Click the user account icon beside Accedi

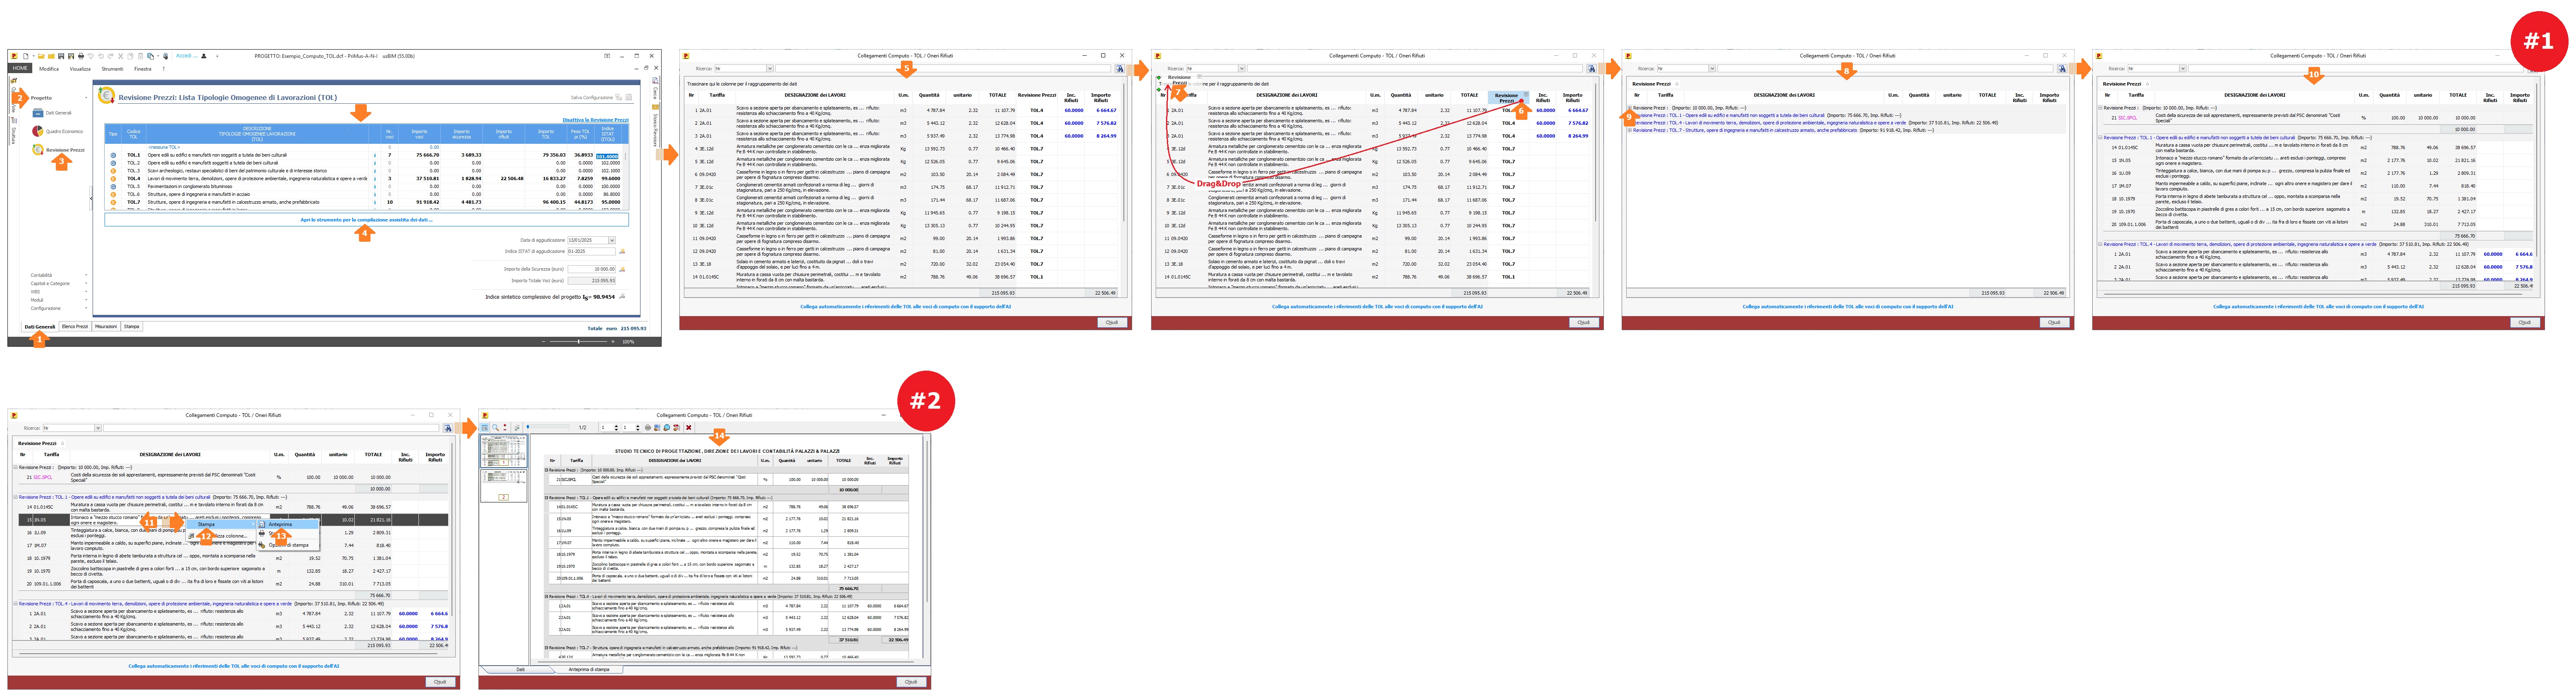click(x=204, y=56)
